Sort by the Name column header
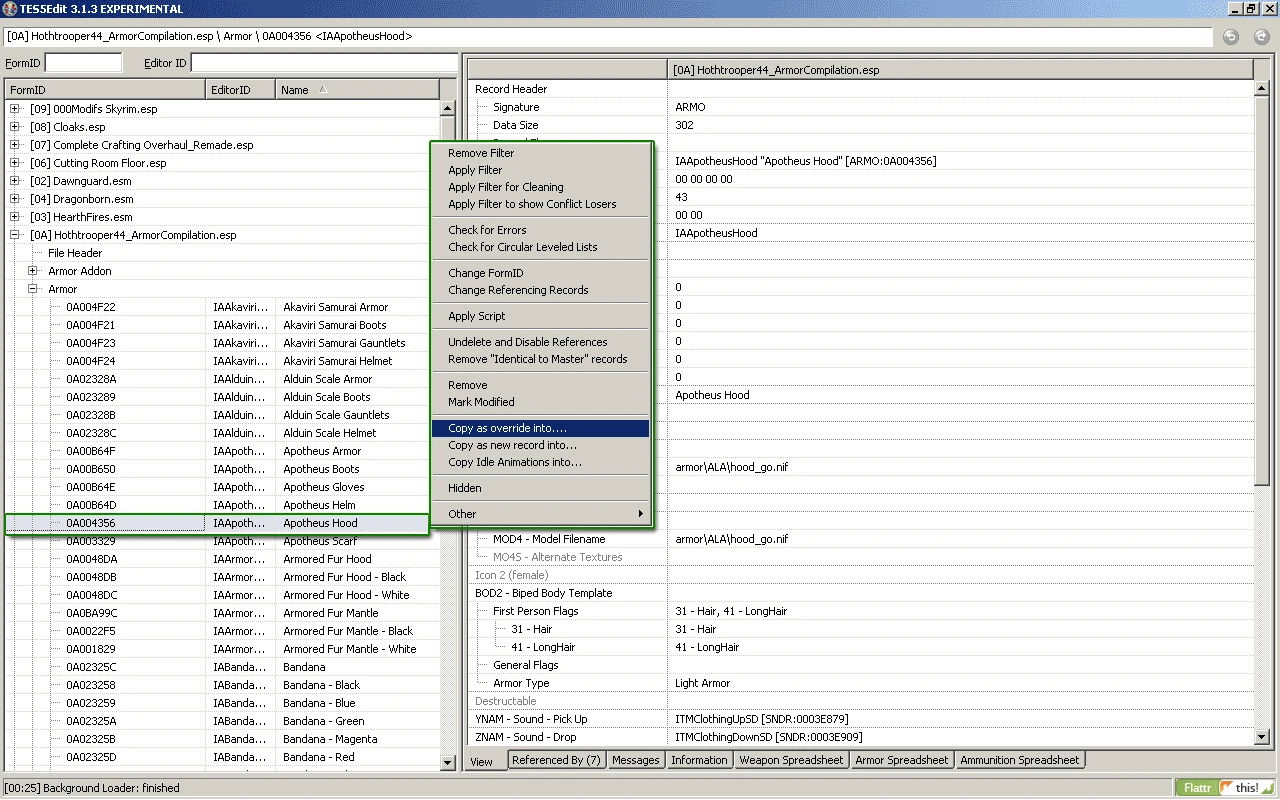The height and width of the screenshot is (800, 1280). [x=357, y=90]
